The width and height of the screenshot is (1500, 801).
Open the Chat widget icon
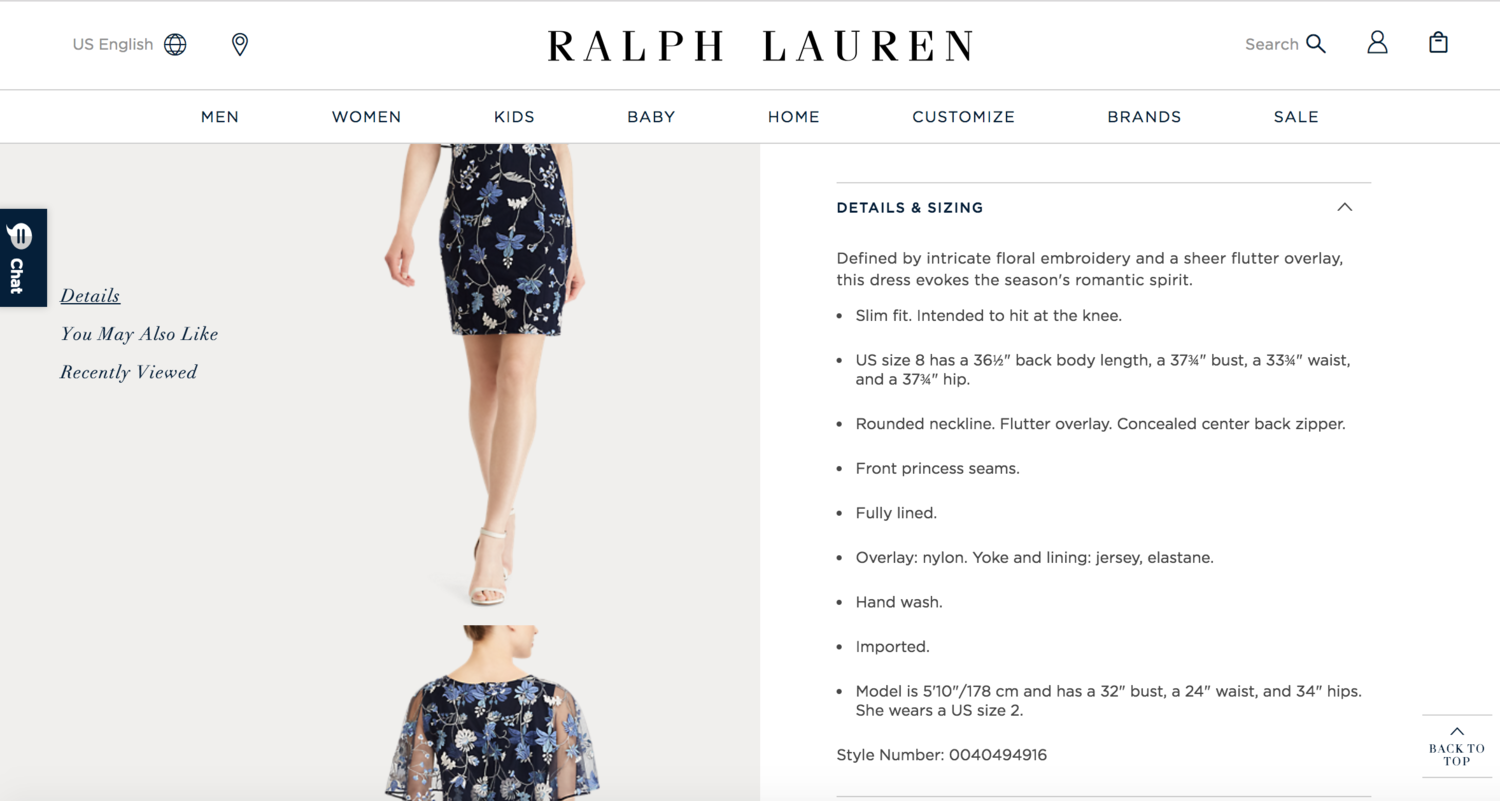tap(23, 258)
